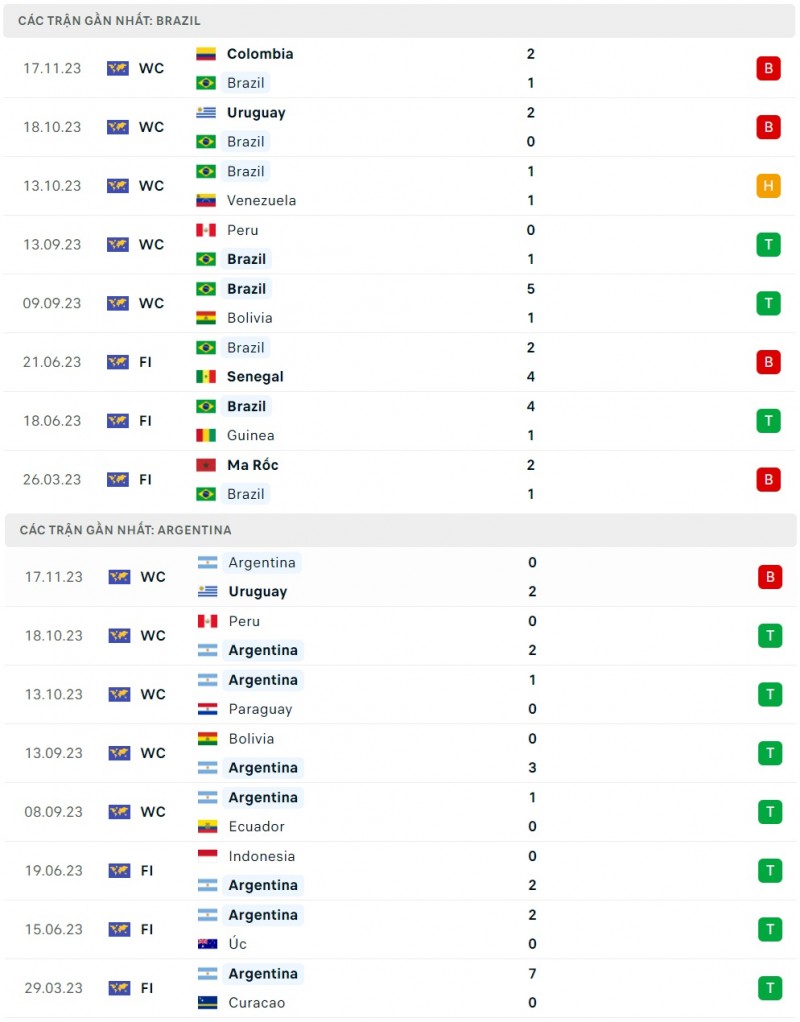Click the 21.06.23 match date
The image size is (800, 1022).
(52, 362)
